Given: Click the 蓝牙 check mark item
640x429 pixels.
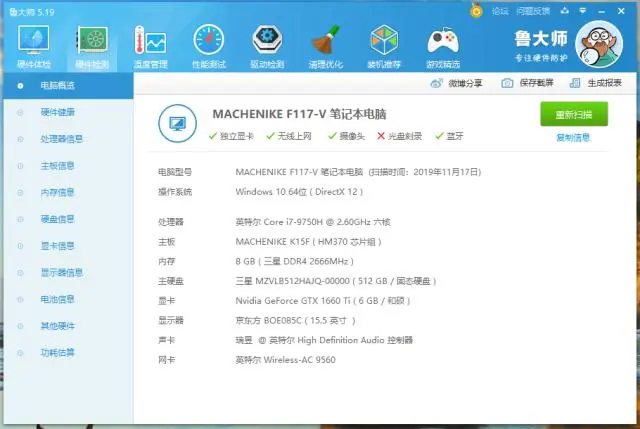Looking at the screenshot, I should pyautogui.click(x=449, y=136).
